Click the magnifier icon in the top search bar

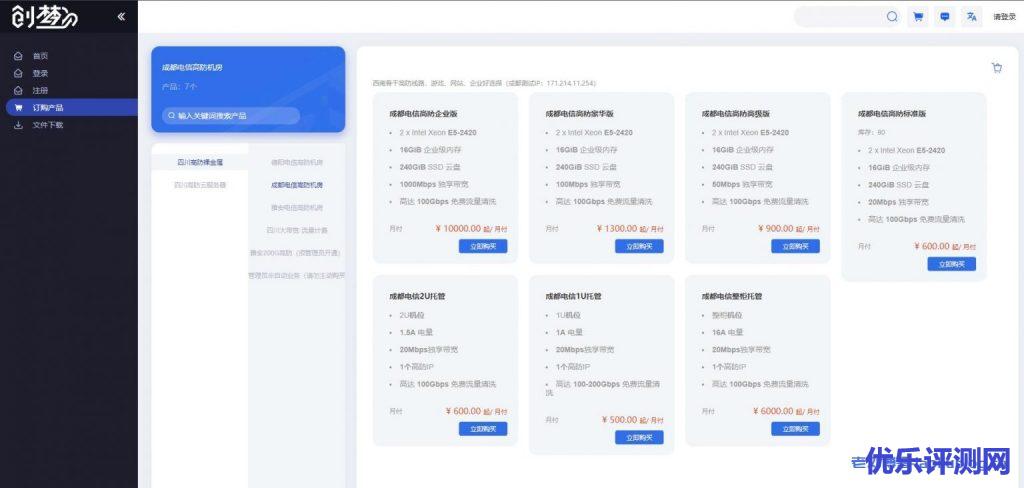[x=892, y=17]
